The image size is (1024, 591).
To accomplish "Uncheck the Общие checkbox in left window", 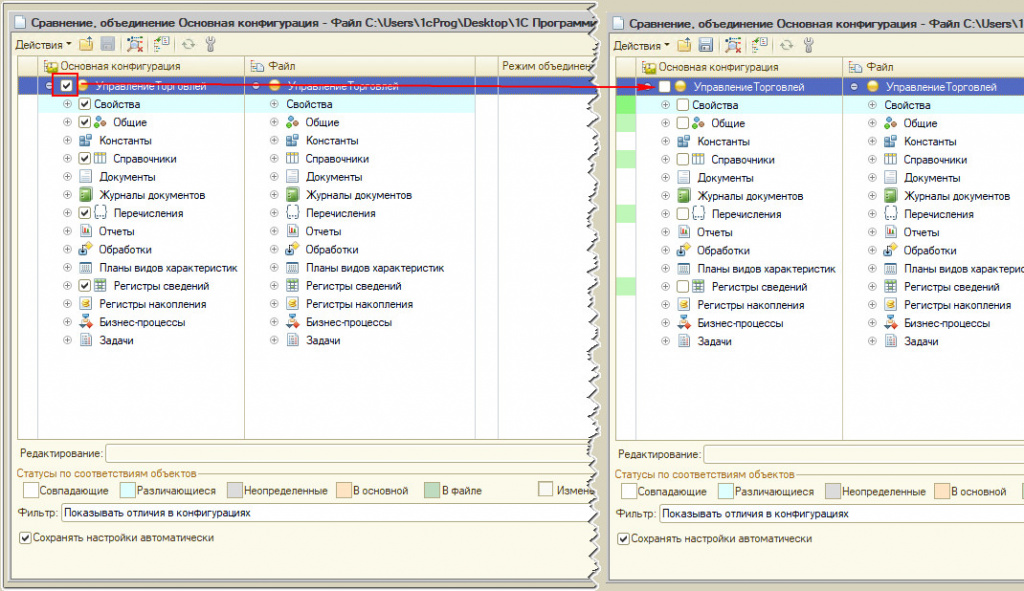I will coord(84,122).
